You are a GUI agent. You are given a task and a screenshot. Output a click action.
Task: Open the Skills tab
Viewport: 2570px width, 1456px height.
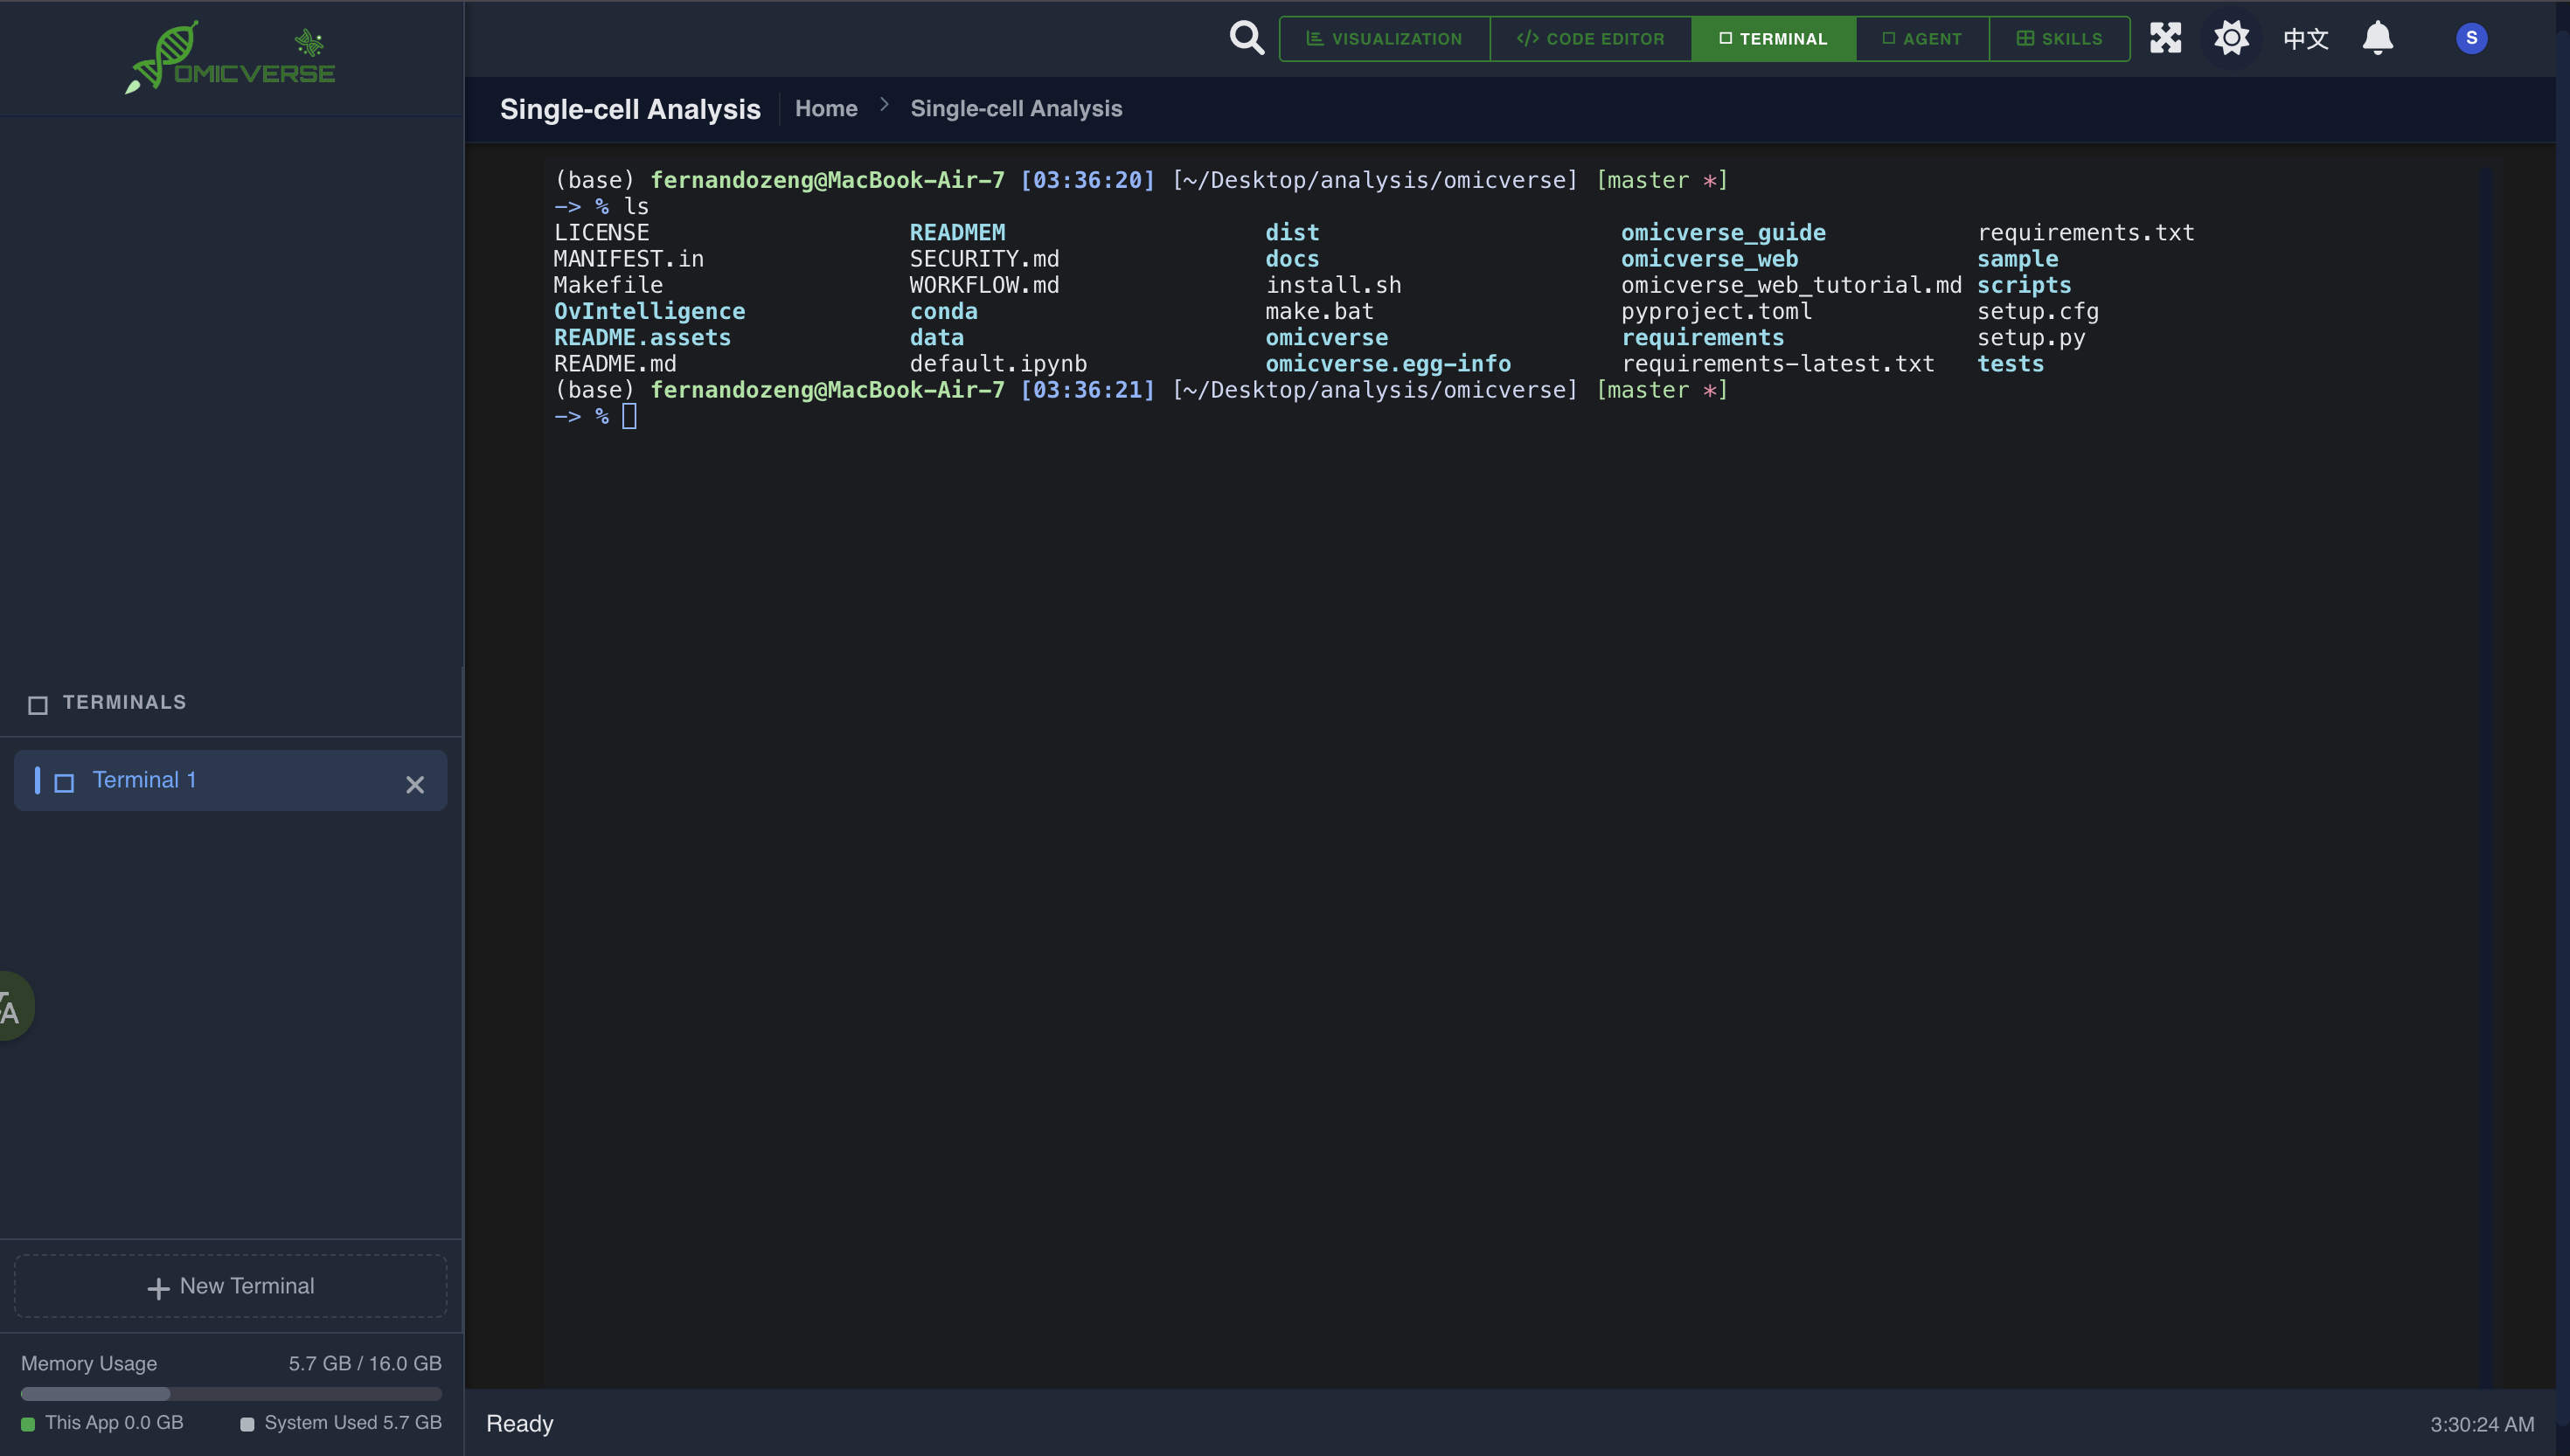click(x=2059, y=39)
